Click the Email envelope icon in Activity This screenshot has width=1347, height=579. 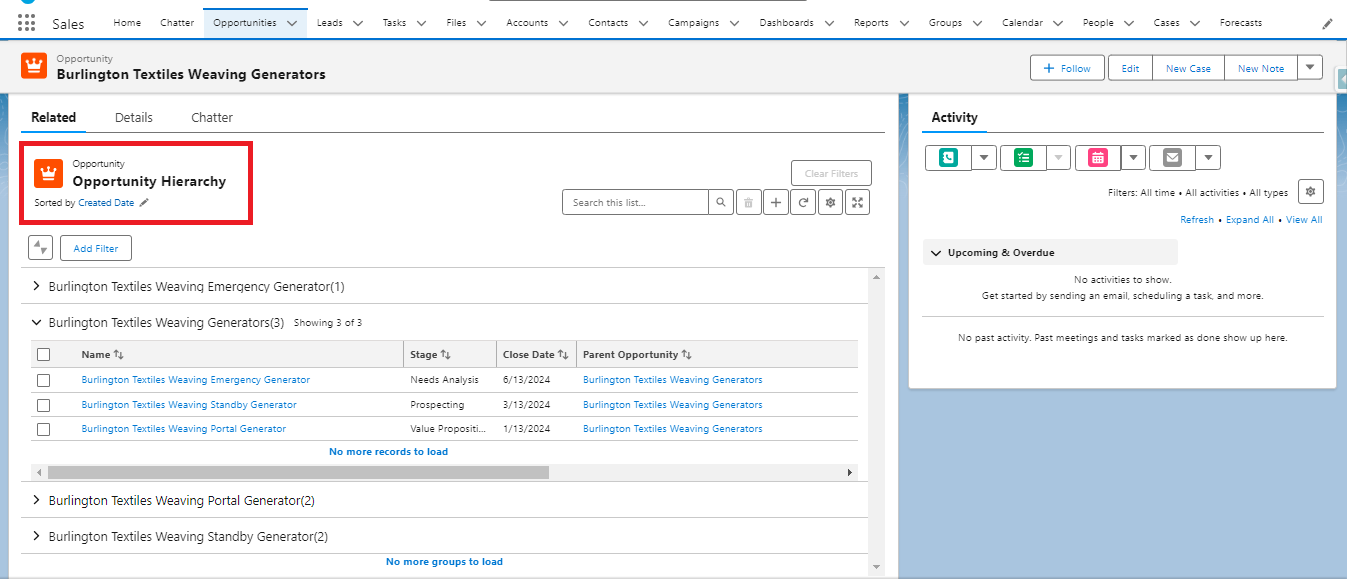pos(1172,157)
